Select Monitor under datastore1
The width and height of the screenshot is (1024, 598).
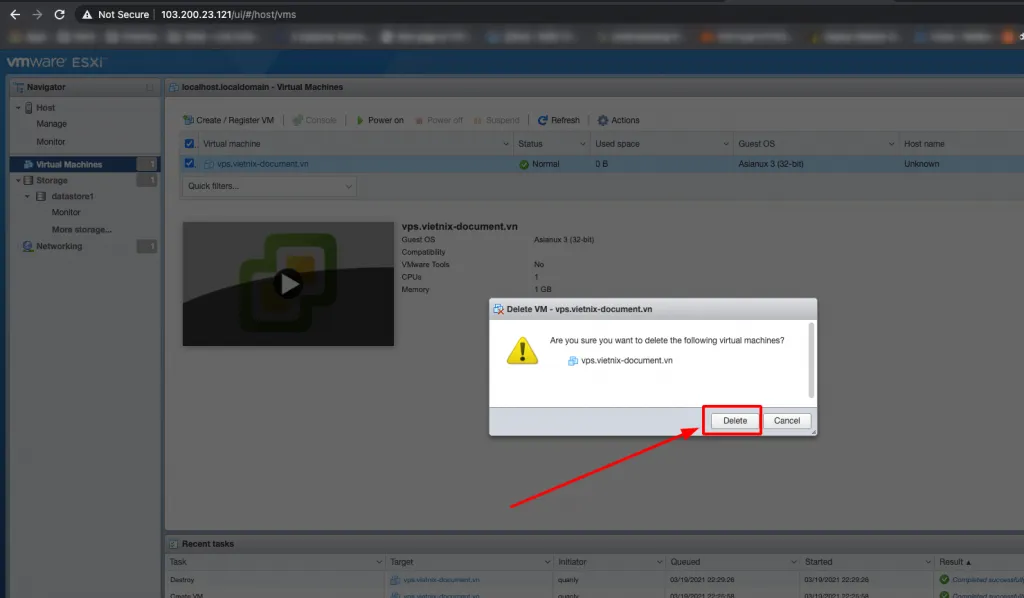coord(66,212)
